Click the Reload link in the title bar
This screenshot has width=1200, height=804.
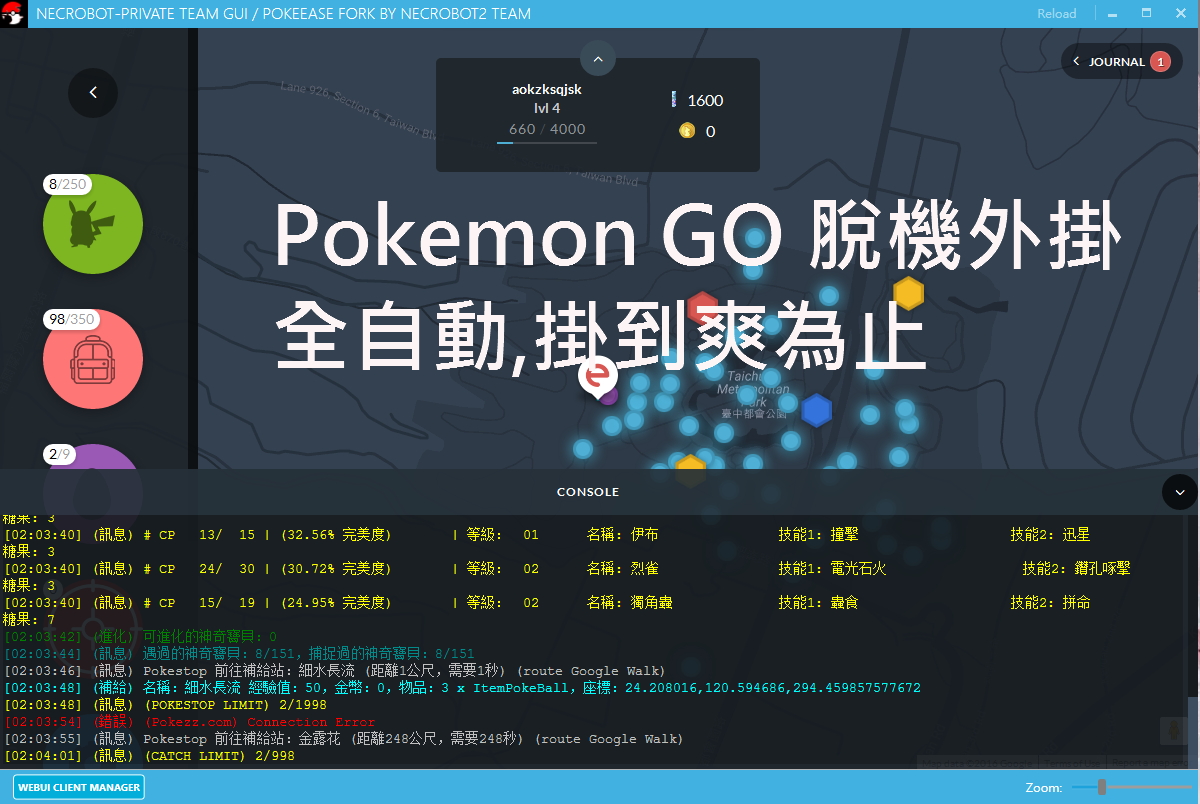point(1057,14)
